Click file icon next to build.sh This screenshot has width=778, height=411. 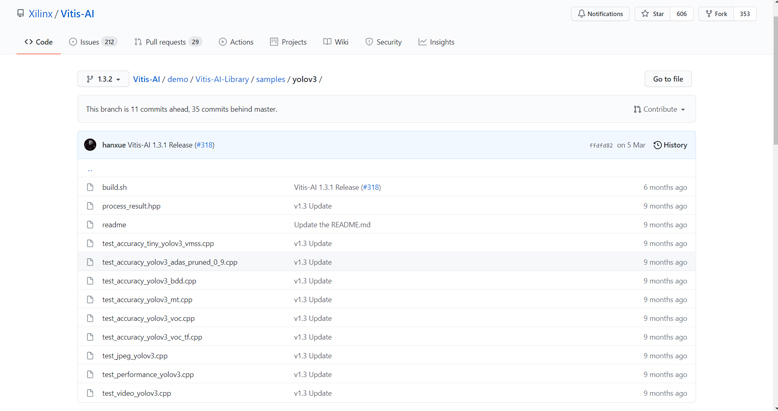tap(90, 187)
